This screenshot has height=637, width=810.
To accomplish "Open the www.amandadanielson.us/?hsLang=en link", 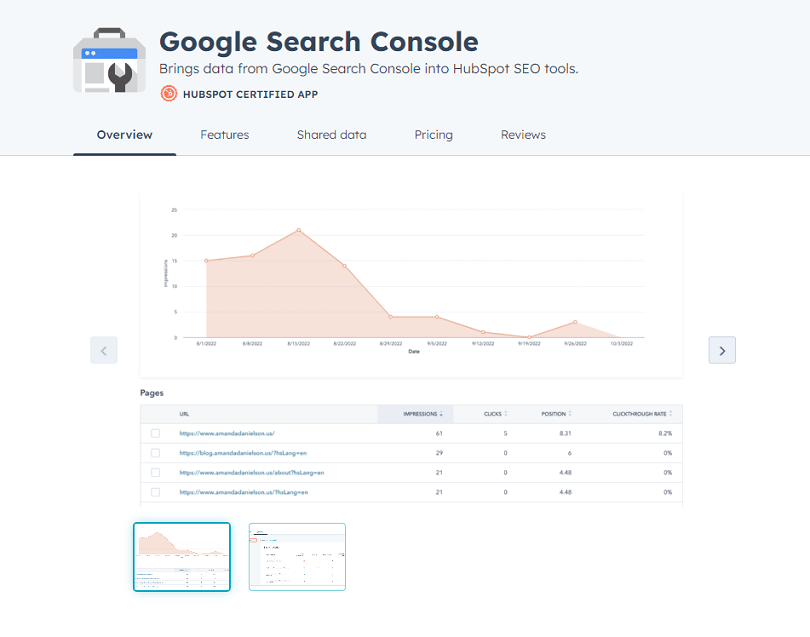I will (x=243, y=492).
